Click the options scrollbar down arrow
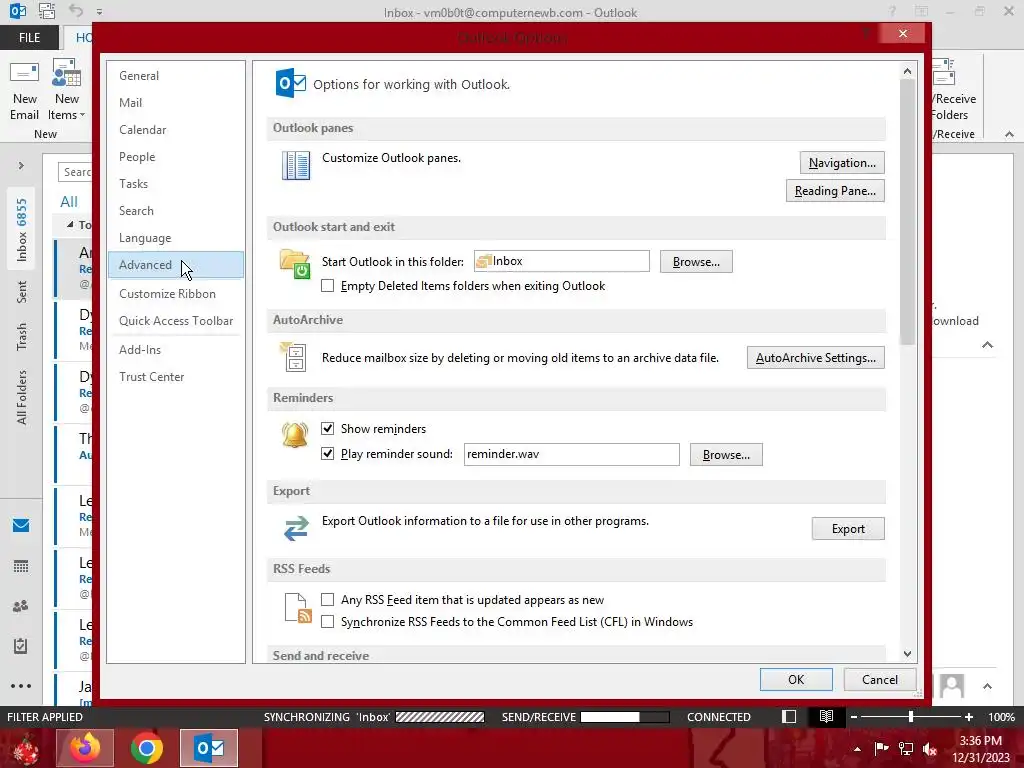 (907, 654)
